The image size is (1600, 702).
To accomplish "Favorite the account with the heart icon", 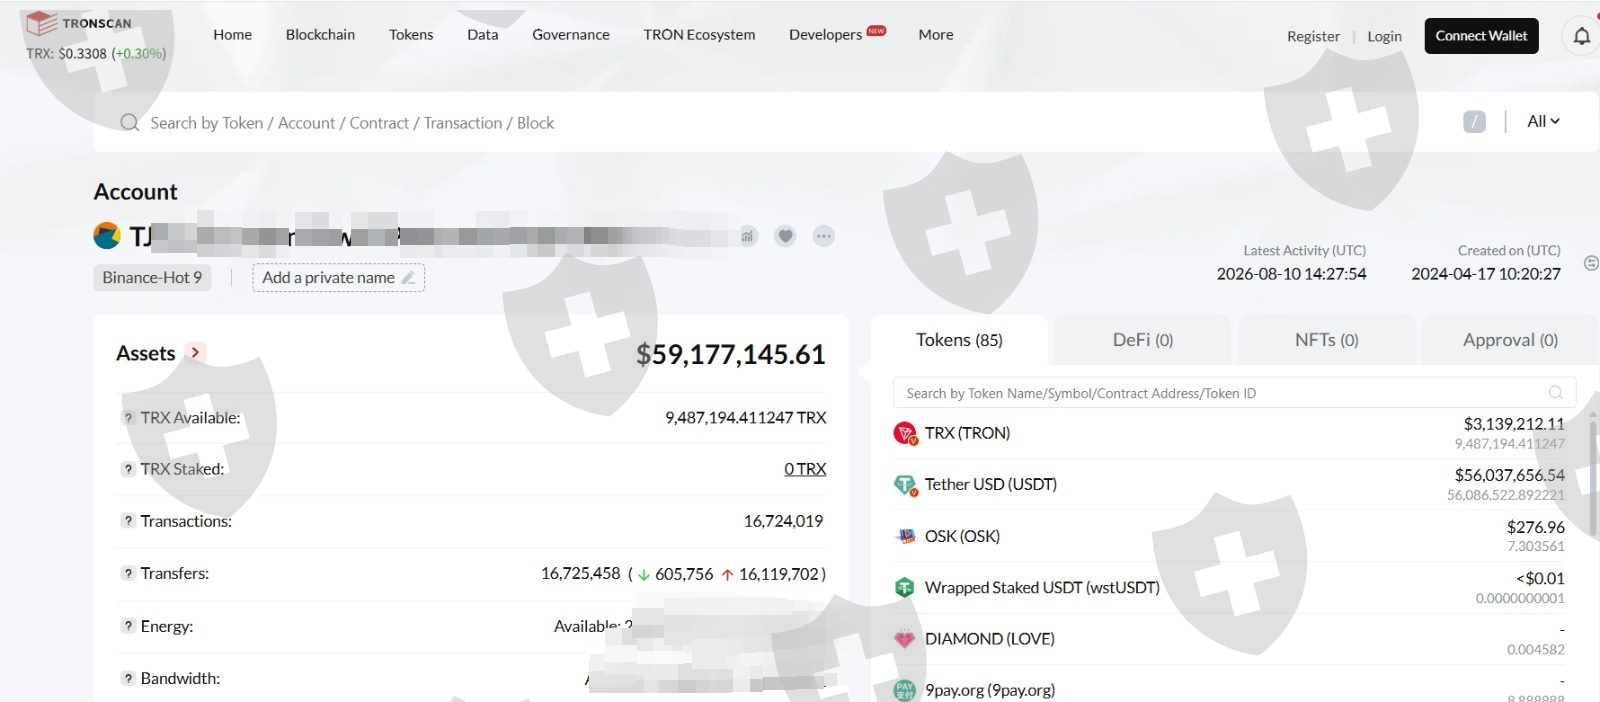I will 785,236.
